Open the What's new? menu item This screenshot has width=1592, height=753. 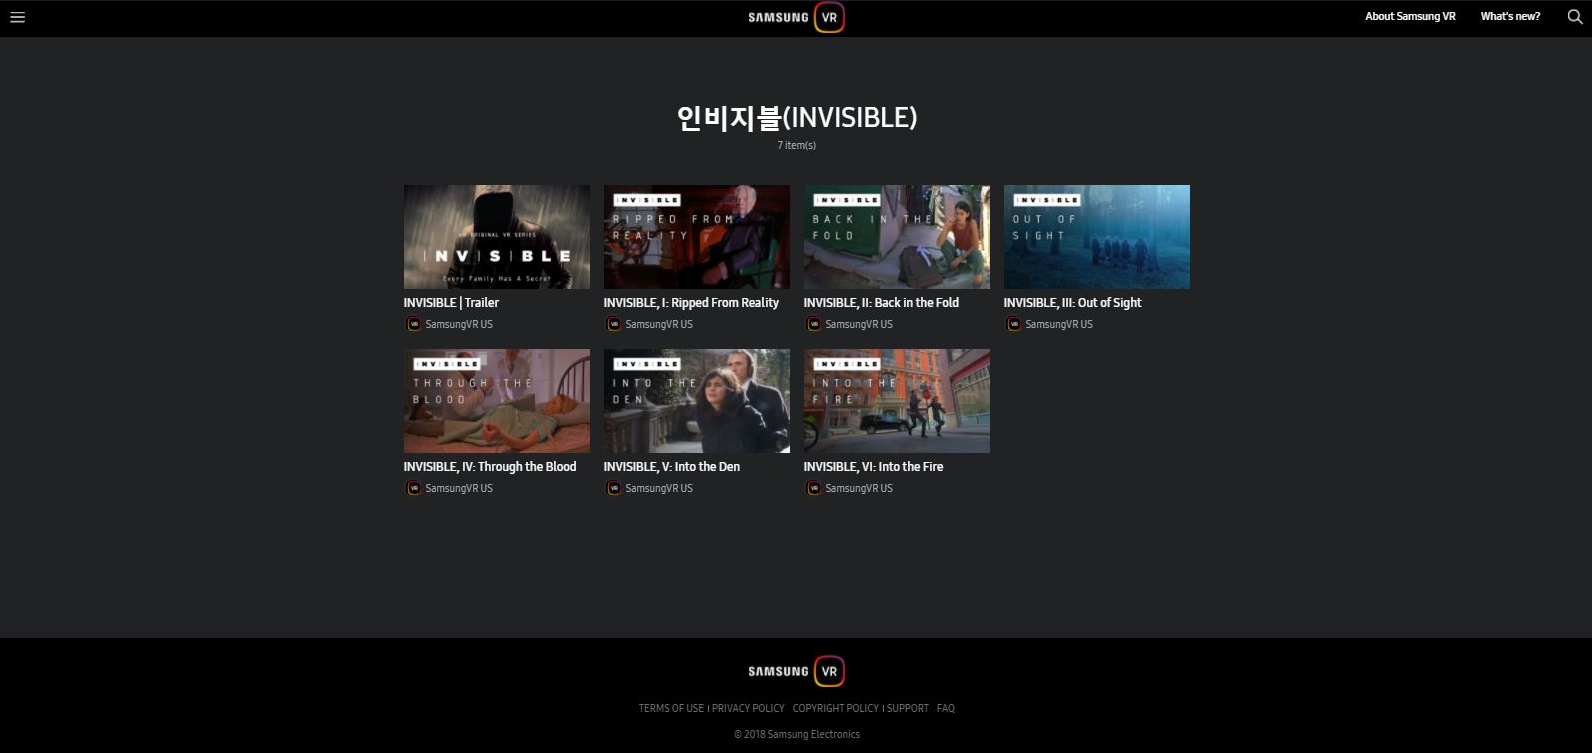point(1510,16)
